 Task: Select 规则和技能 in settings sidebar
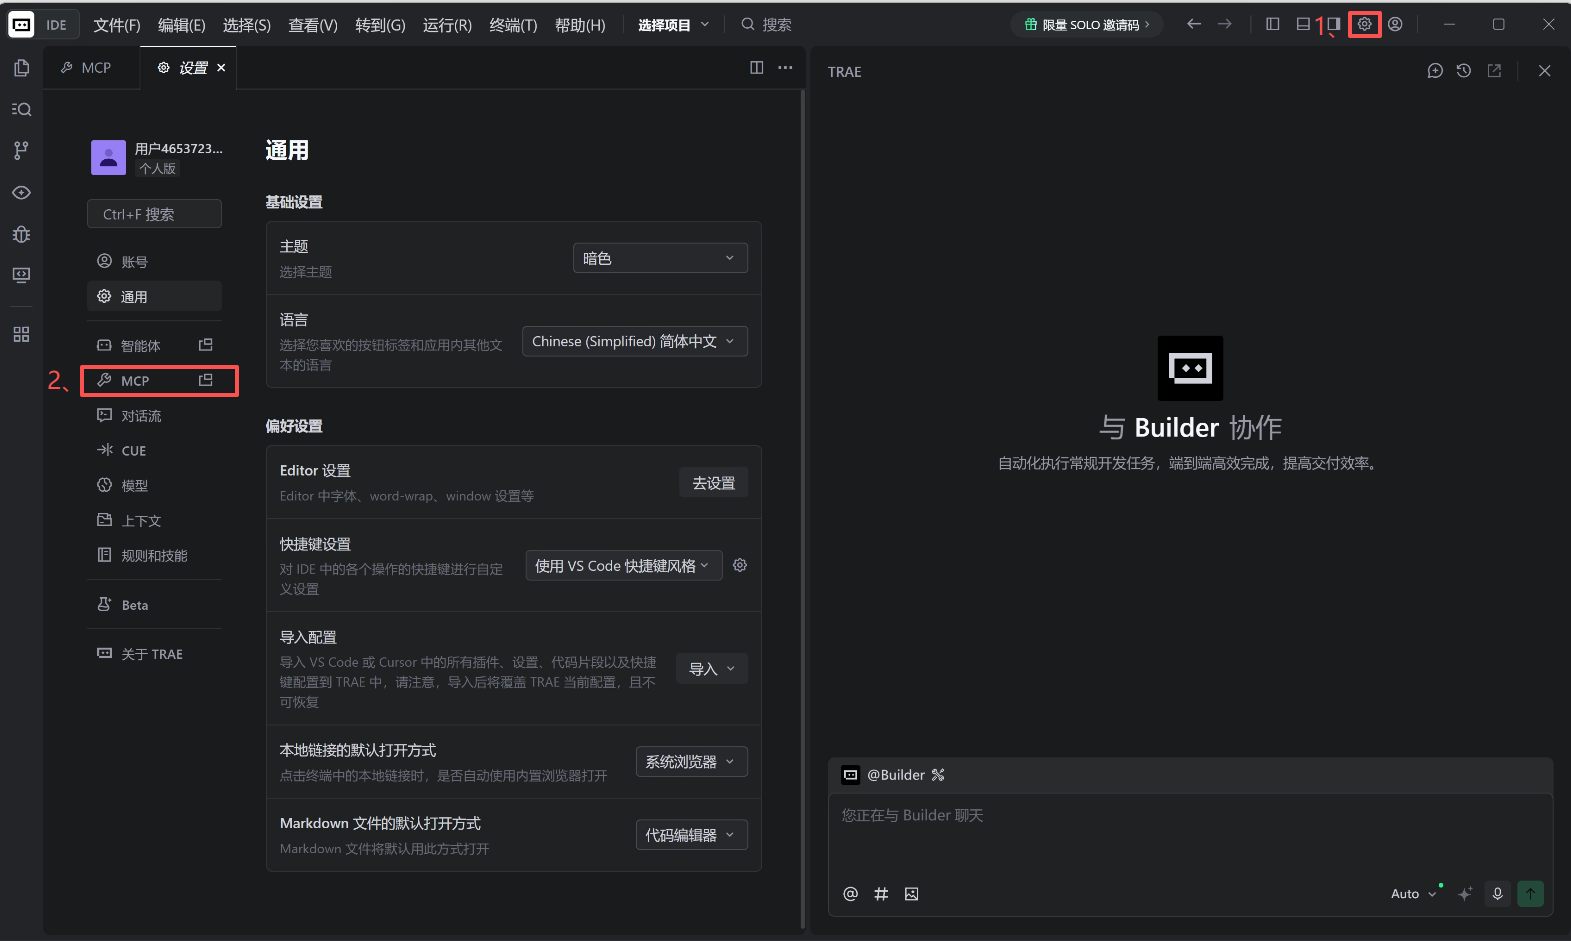click(x=154, y=555)
